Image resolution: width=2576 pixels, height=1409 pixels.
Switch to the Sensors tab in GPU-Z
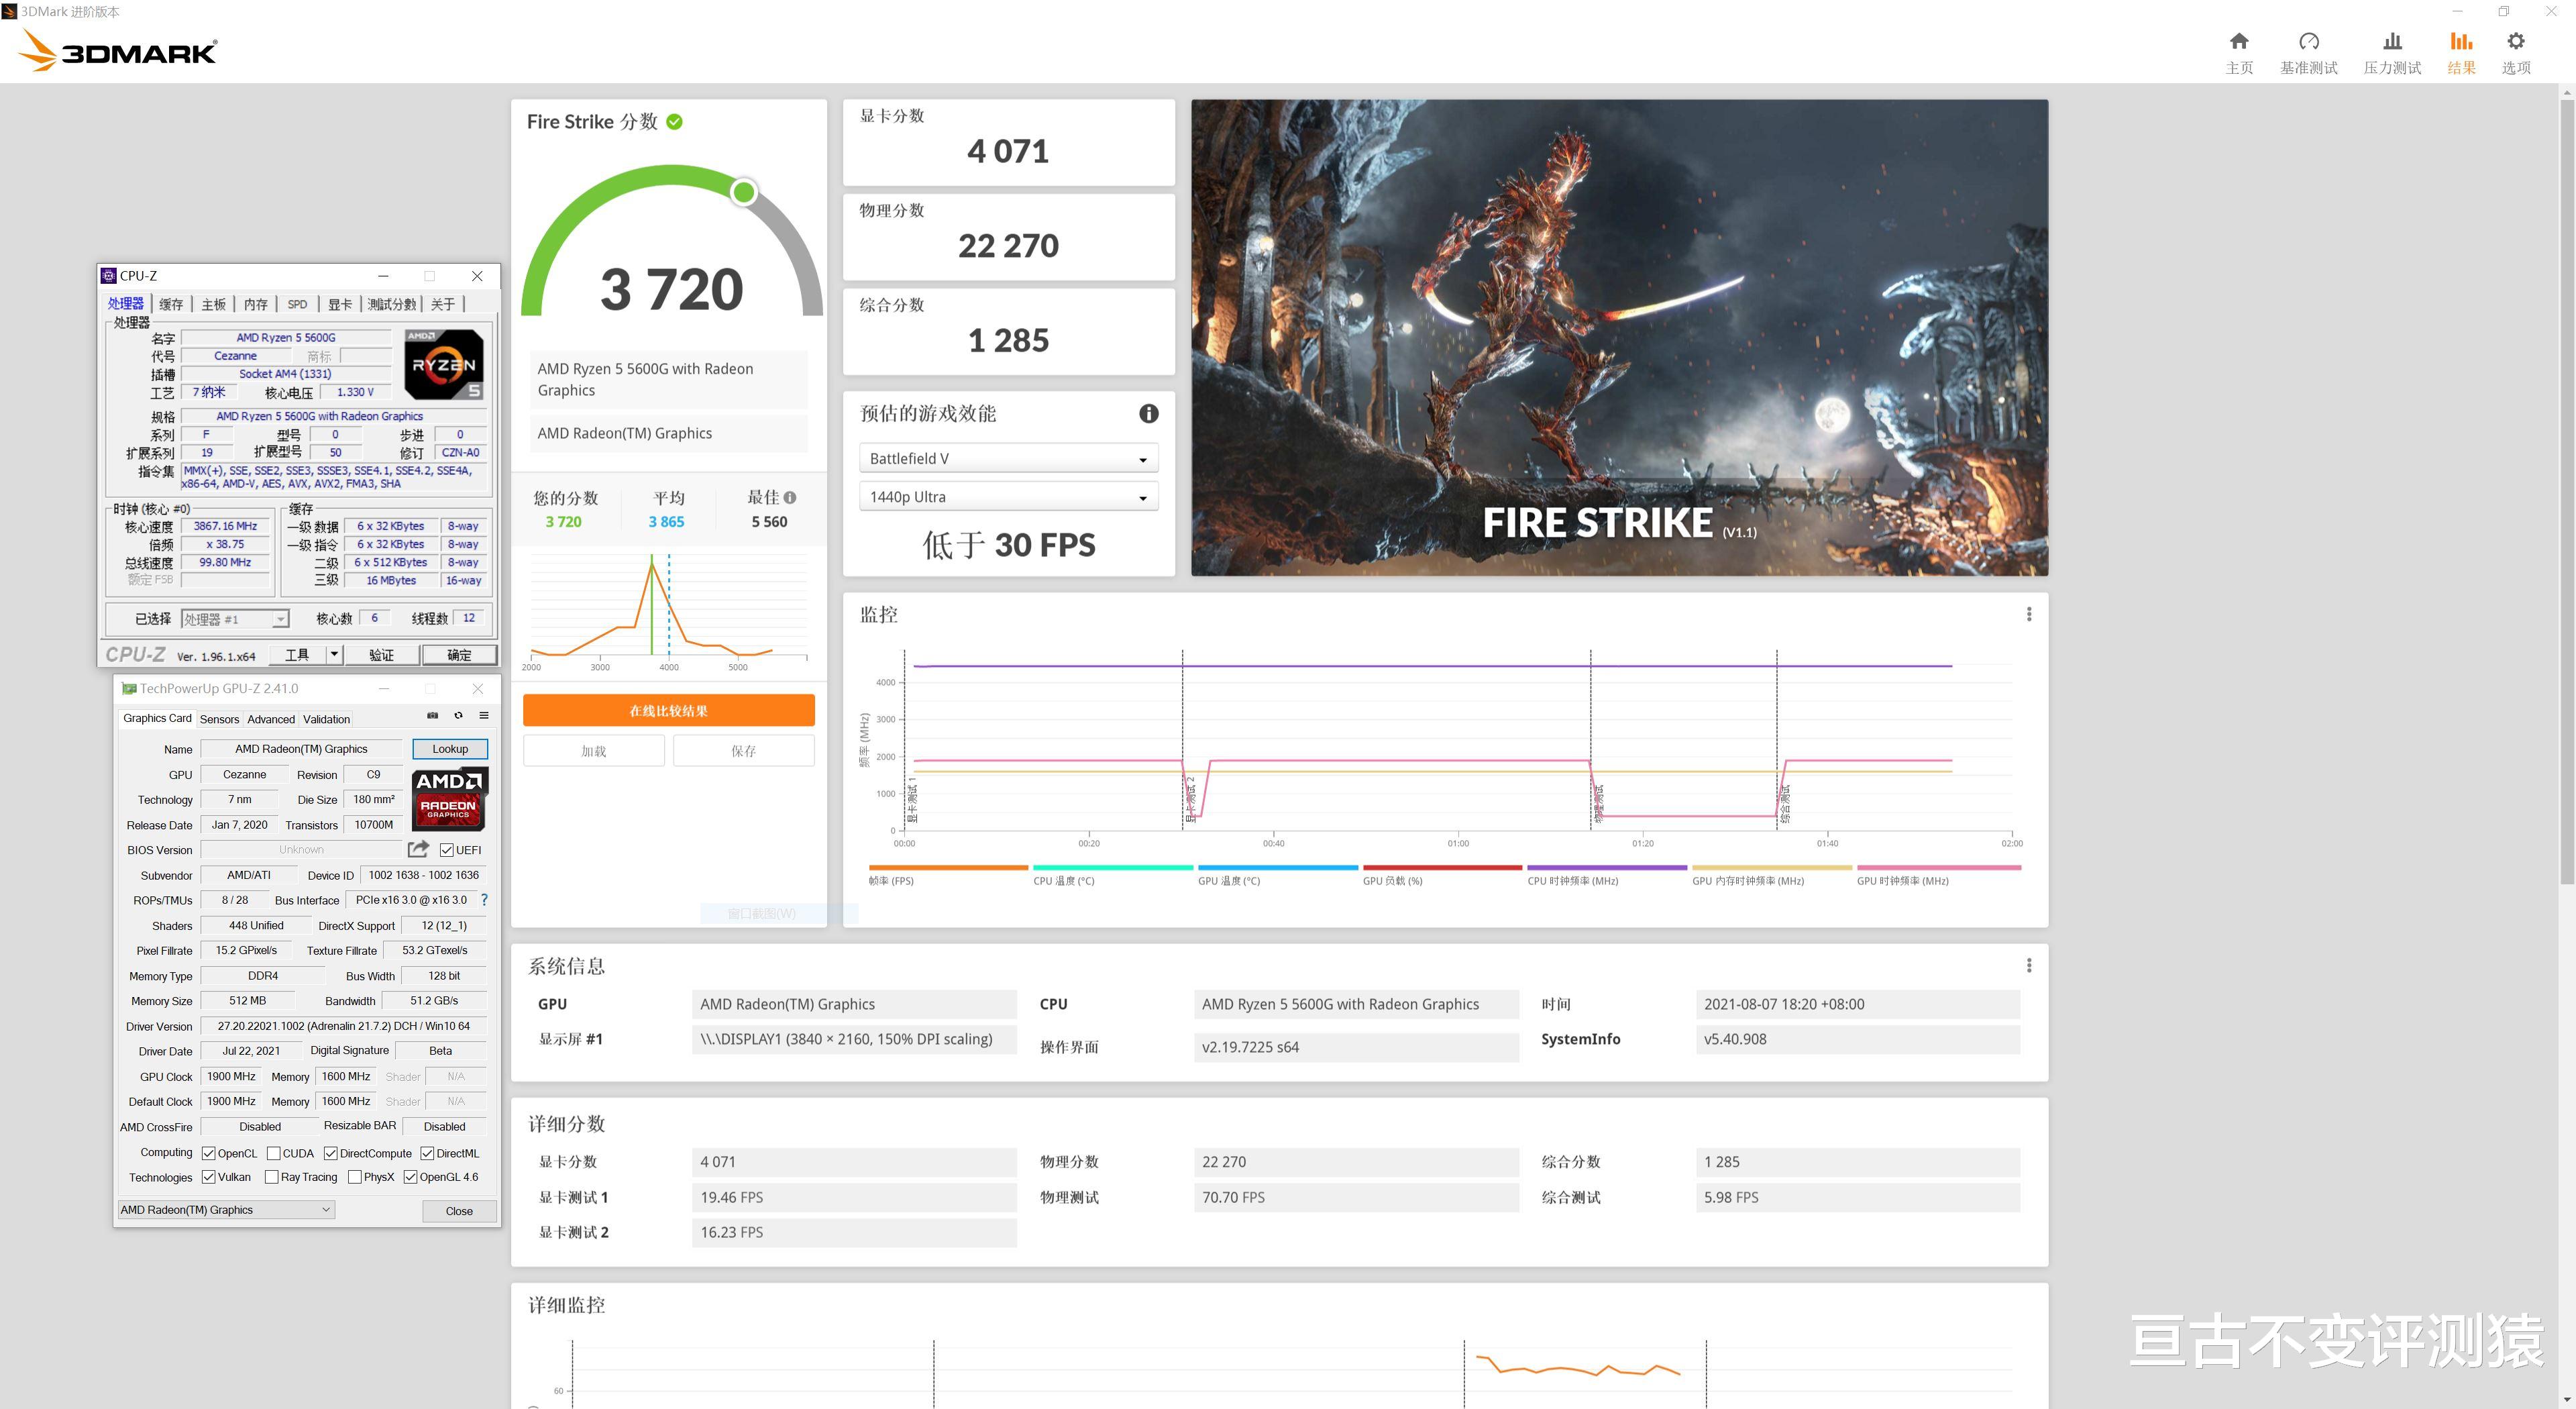pos(219,719)
